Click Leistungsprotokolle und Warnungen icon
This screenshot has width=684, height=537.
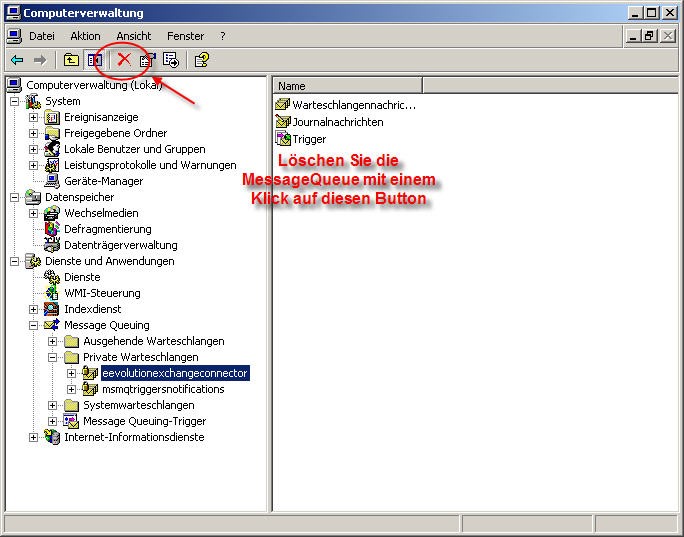point(52,165)
